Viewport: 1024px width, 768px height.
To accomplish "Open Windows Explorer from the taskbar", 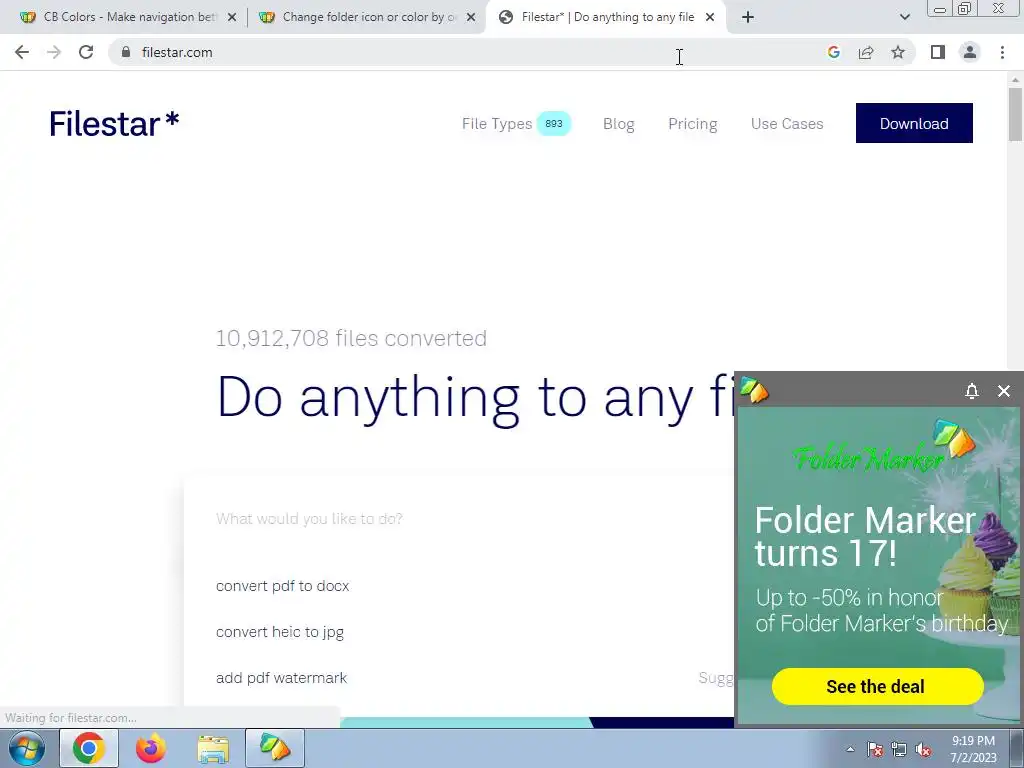I will [213, 748].
